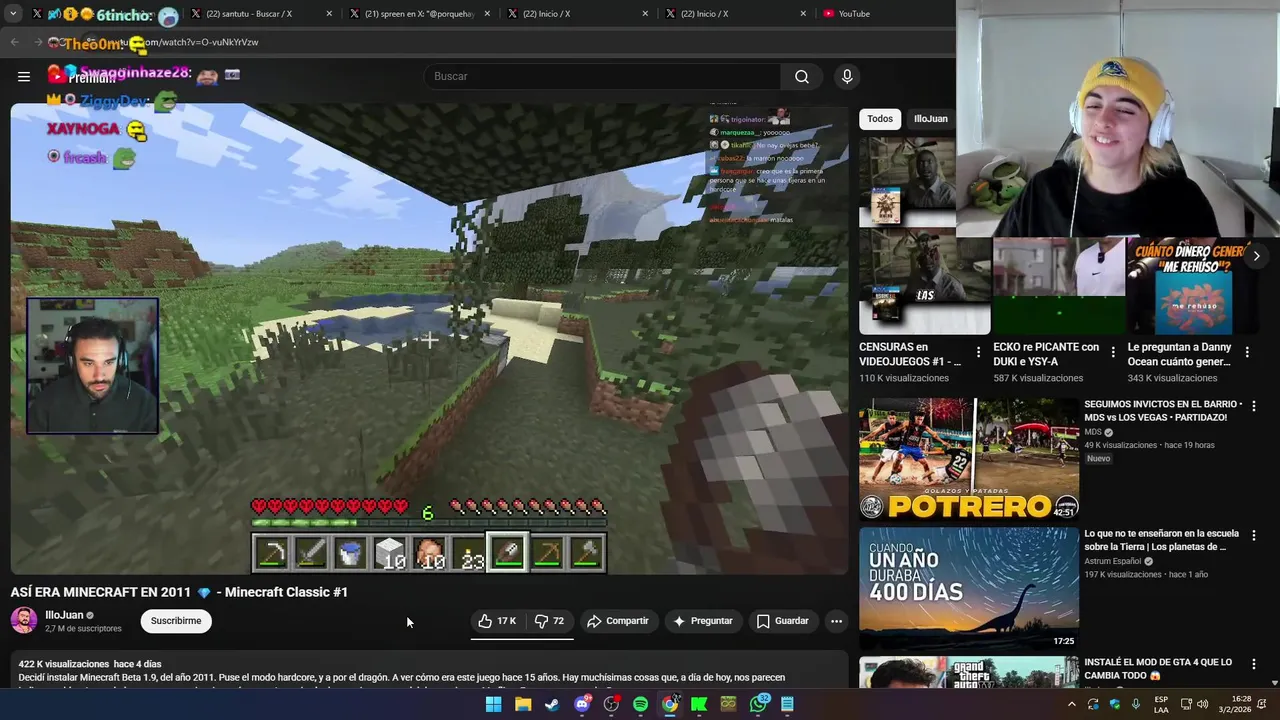Screen dimensions: 1280x720
Task: Expand the video description text
Action: pos(430,672)
